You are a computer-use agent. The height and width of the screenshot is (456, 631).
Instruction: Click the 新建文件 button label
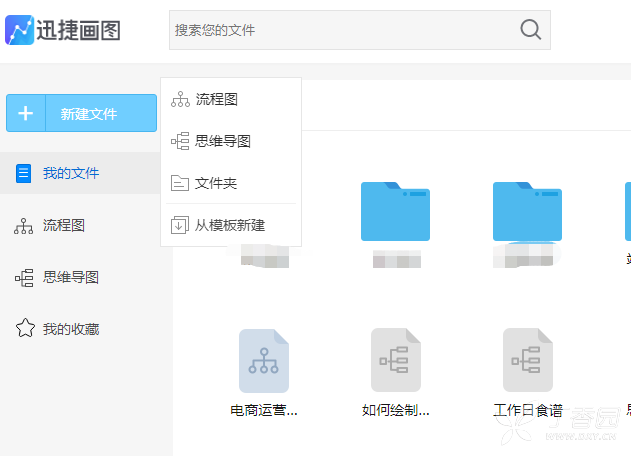[x=89, y=114]
